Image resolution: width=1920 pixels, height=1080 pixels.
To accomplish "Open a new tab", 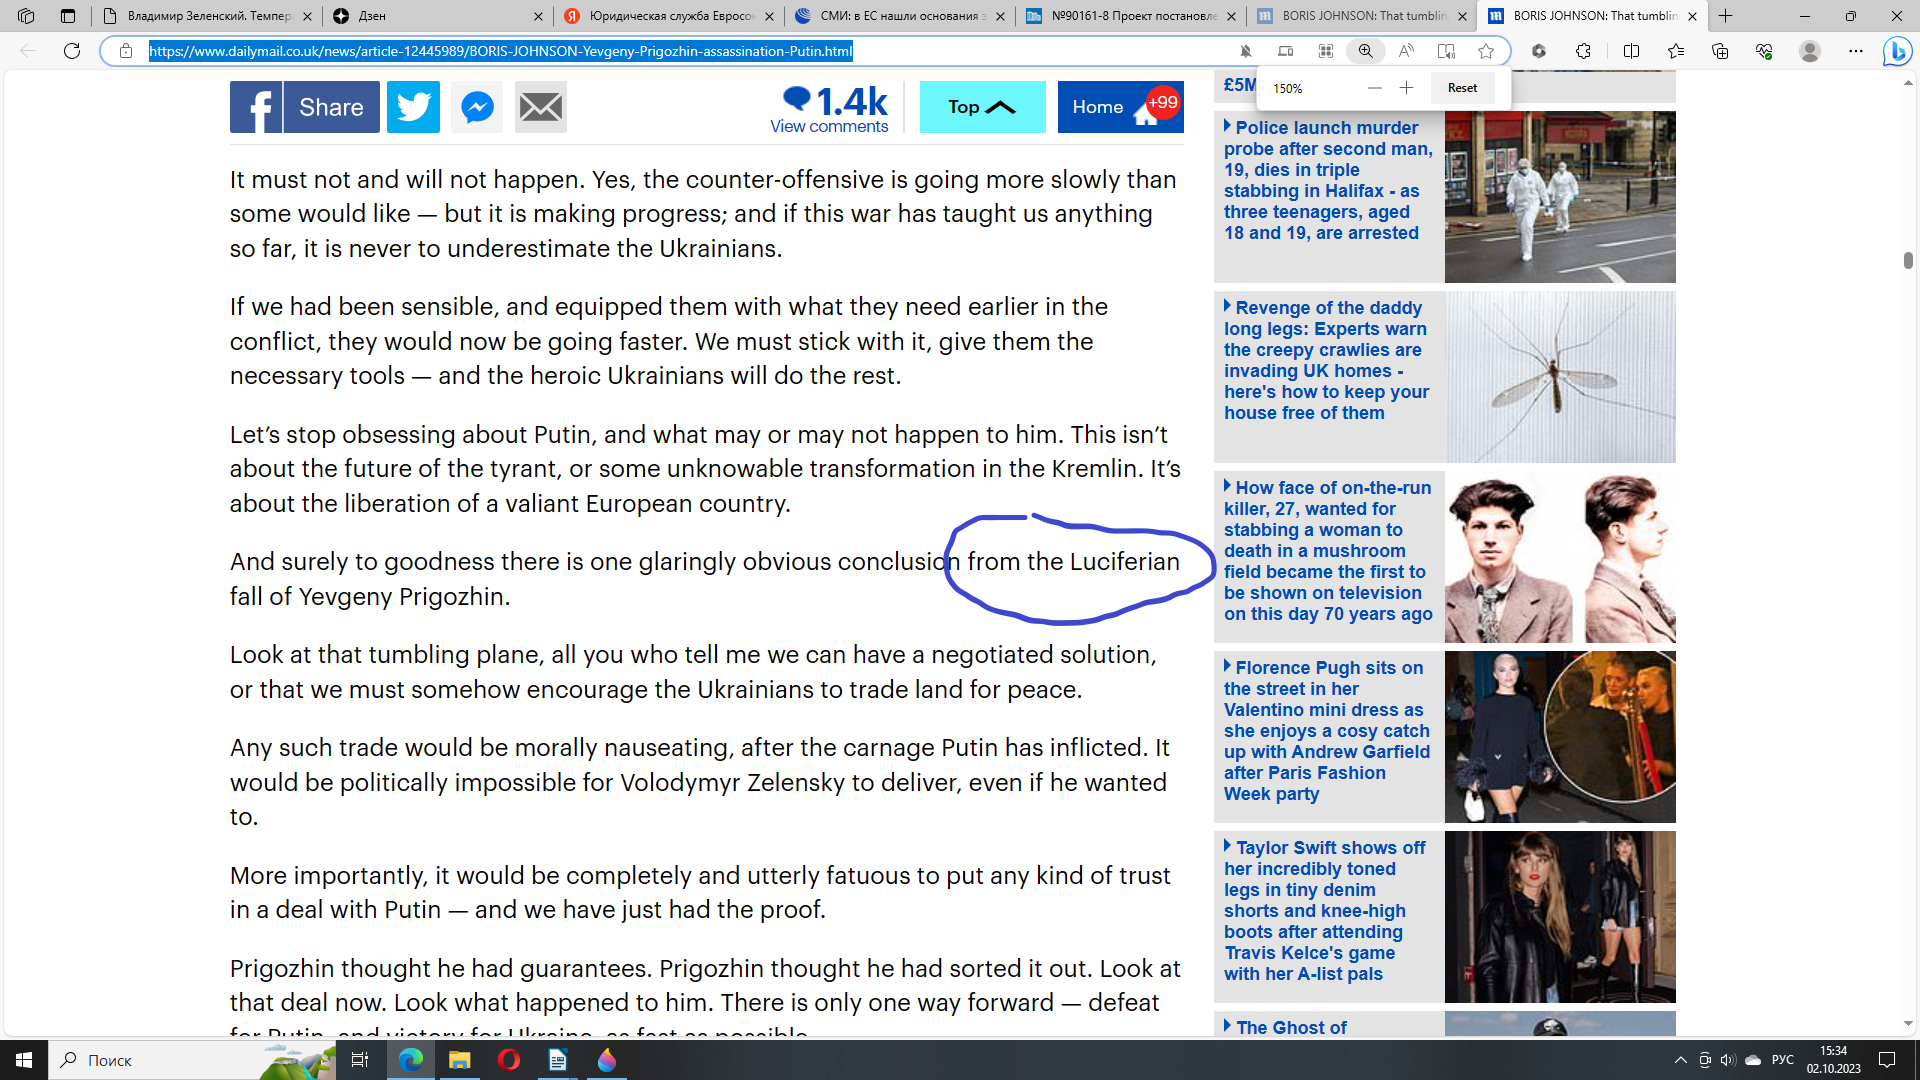I will point(1725,16).
